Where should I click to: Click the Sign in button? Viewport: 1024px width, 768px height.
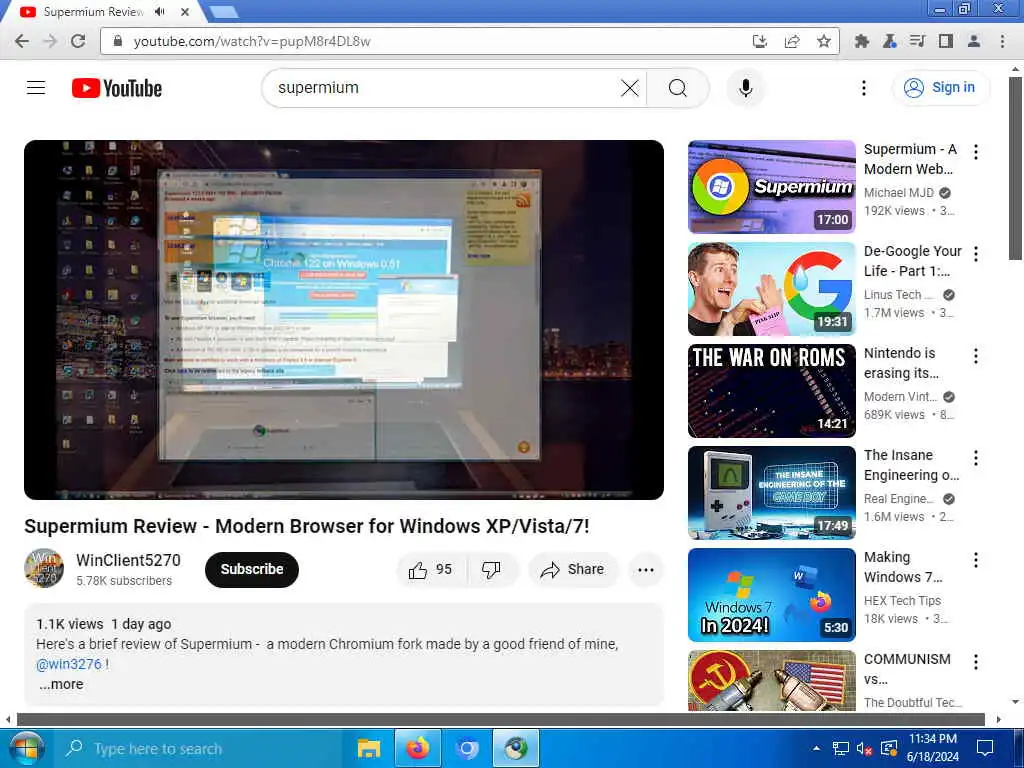[x=940, y=88]
